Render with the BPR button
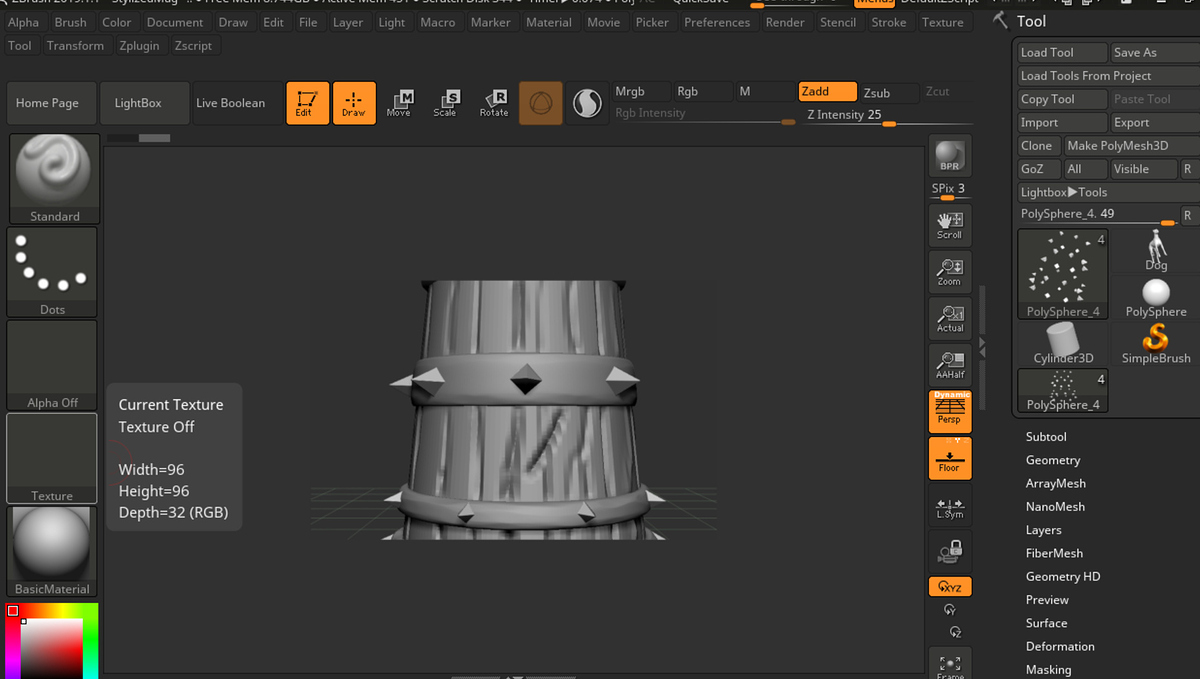The width and height of the screenshot is (1200, 679). coord(949,156)
